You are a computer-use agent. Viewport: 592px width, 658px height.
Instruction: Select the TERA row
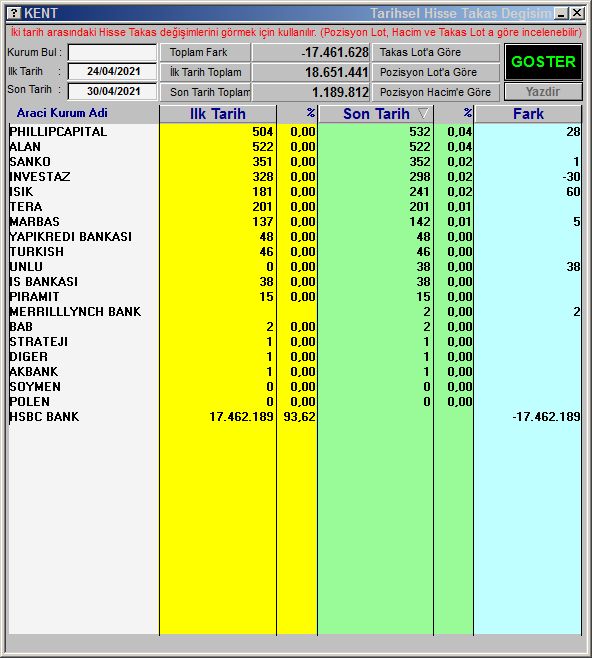pos(295,207)
